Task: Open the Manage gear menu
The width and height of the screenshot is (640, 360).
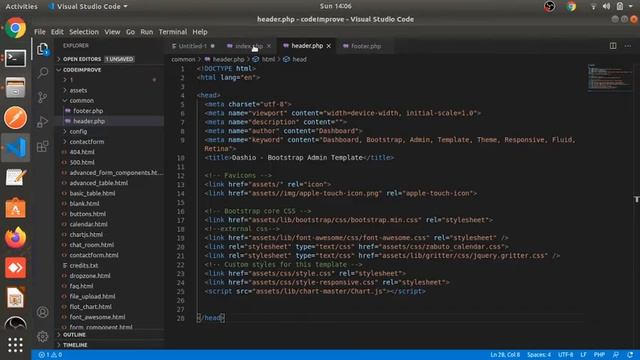Action: (43, 336)
